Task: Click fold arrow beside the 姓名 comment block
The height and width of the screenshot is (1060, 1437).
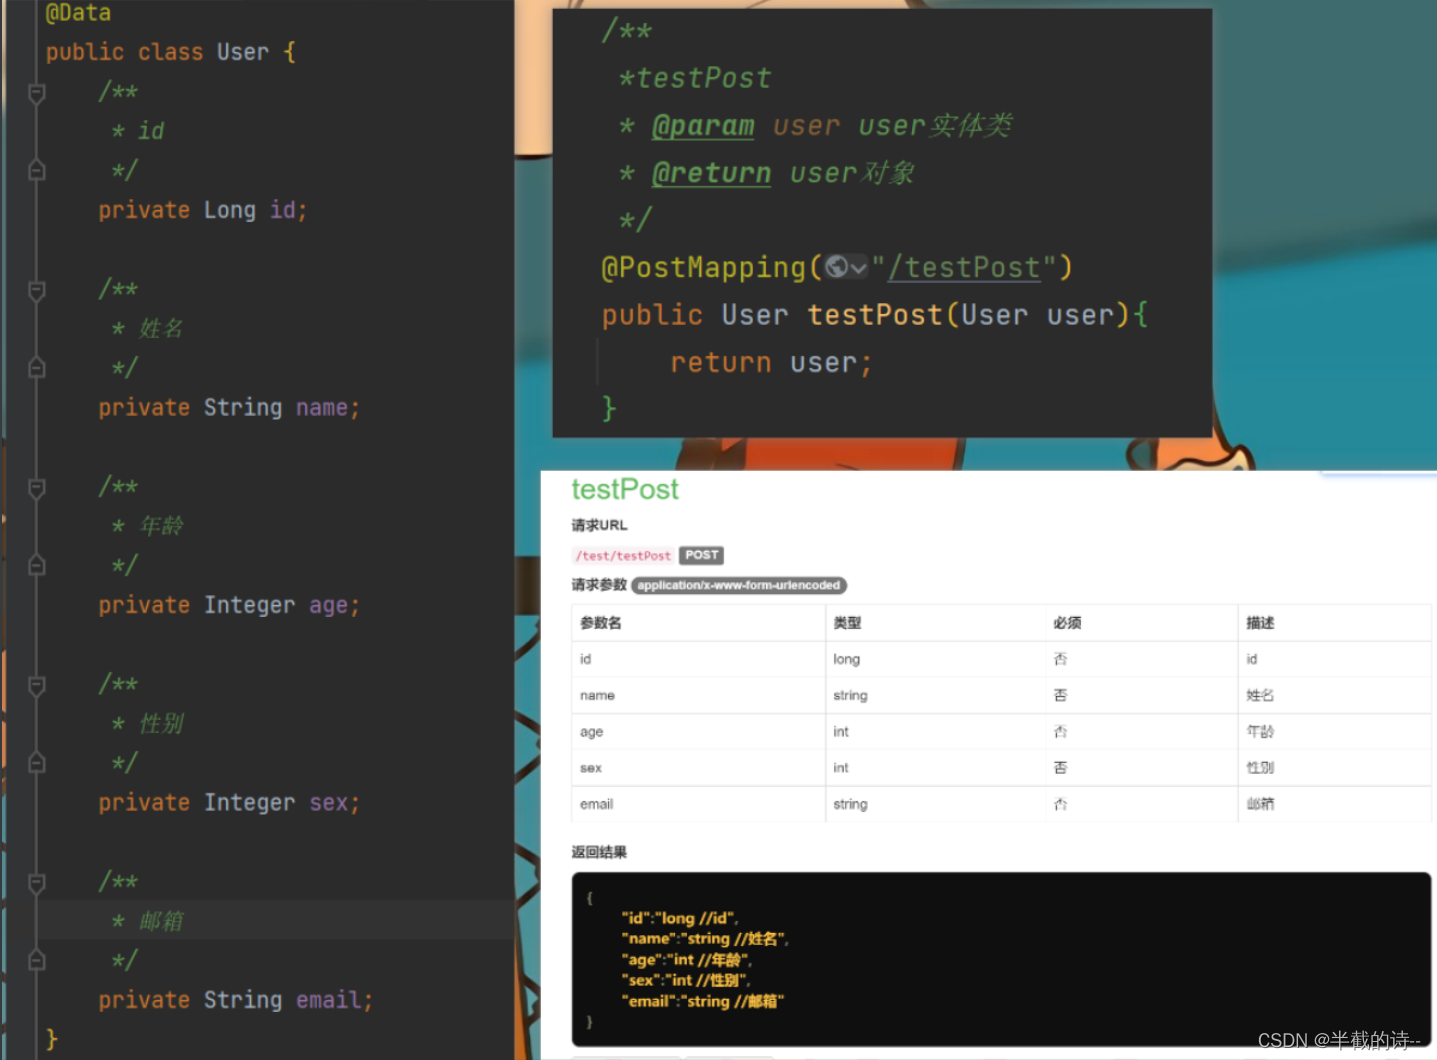Action: coord(36,290)
